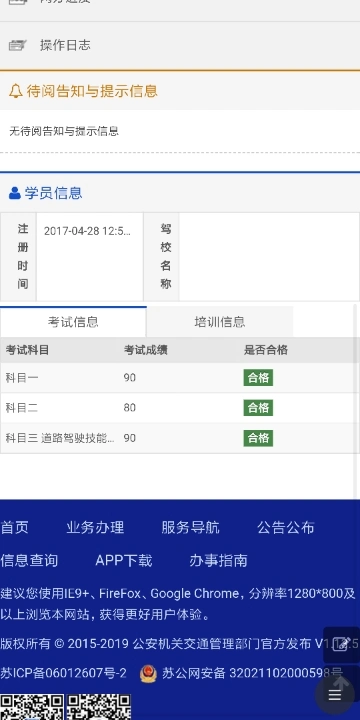This screenshot has width=360, height=720.
Task: Click the 无待阅告知与提示信息 message
Action: [64, 131]
